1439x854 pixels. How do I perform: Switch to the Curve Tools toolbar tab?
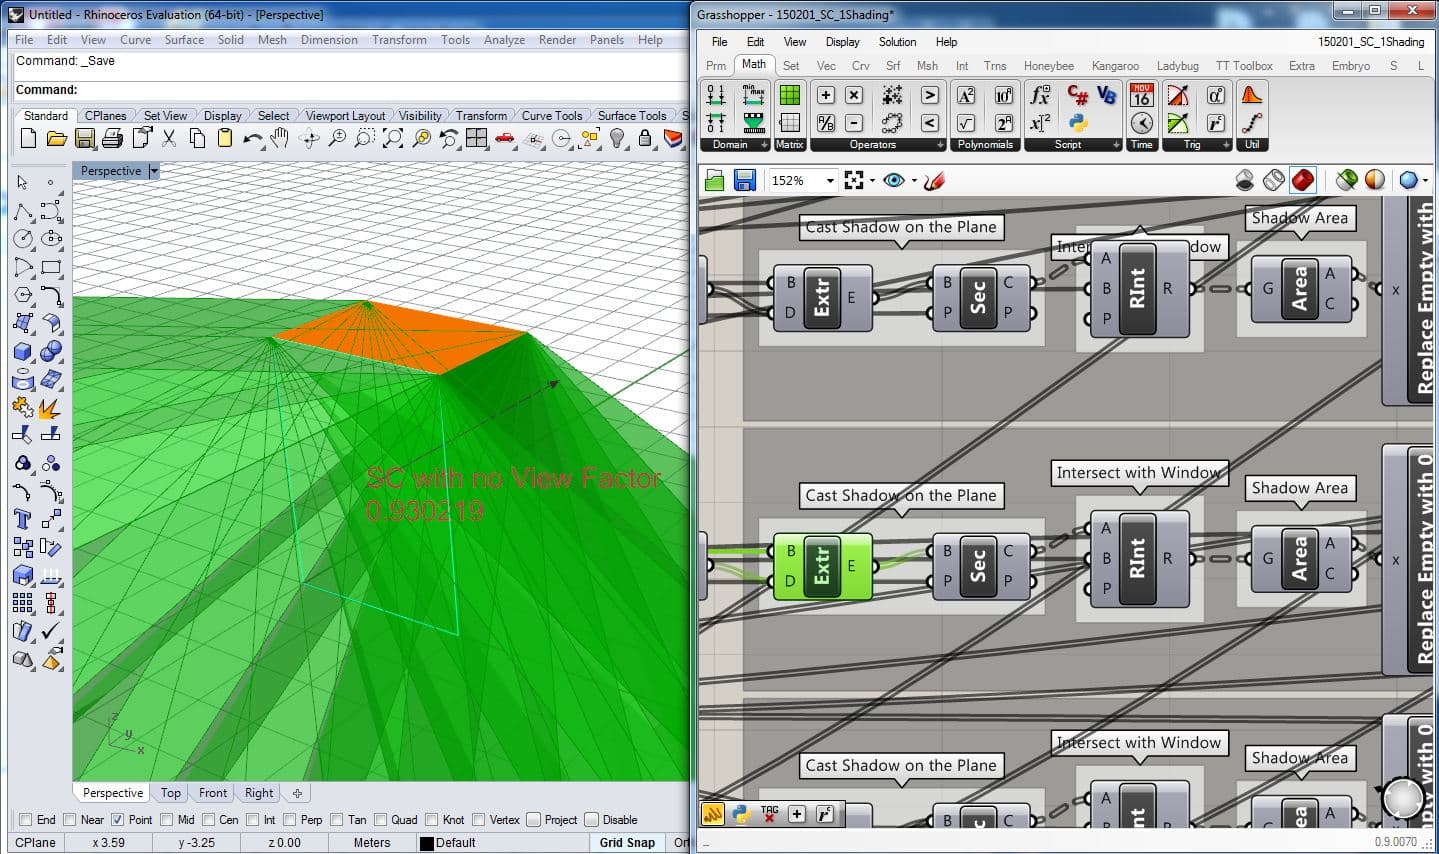coord(551,116)
